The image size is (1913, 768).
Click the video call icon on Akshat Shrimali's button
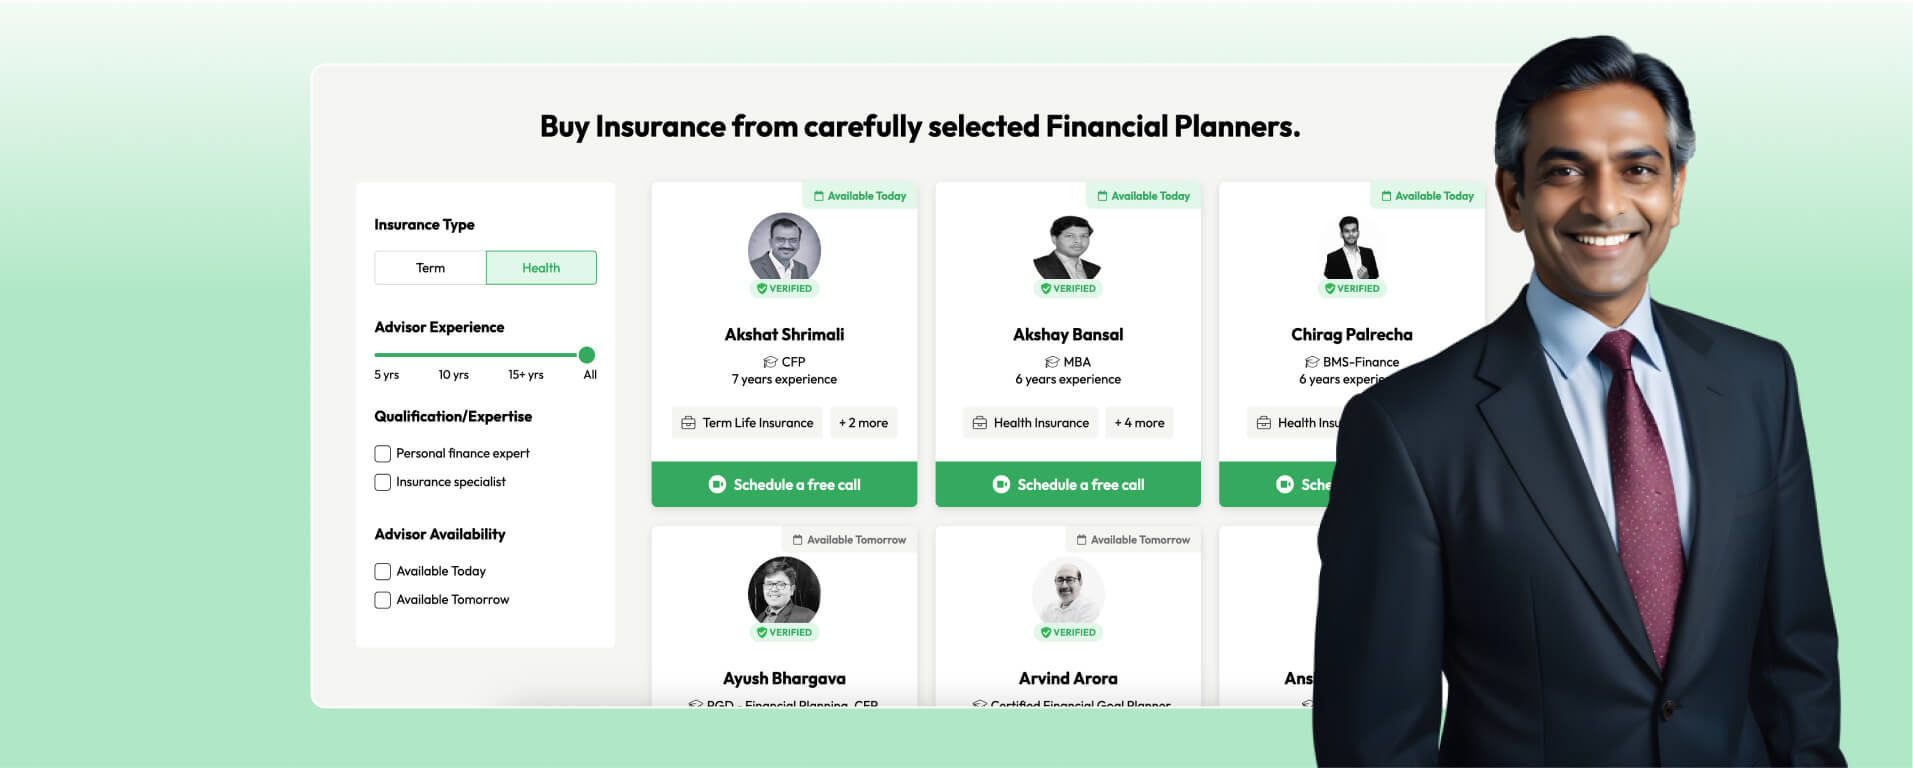pos(717,484)
